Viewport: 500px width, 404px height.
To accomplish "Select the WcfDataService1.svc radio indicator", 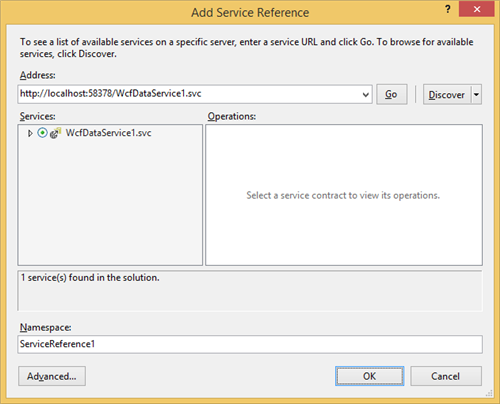I will point(42,133).
